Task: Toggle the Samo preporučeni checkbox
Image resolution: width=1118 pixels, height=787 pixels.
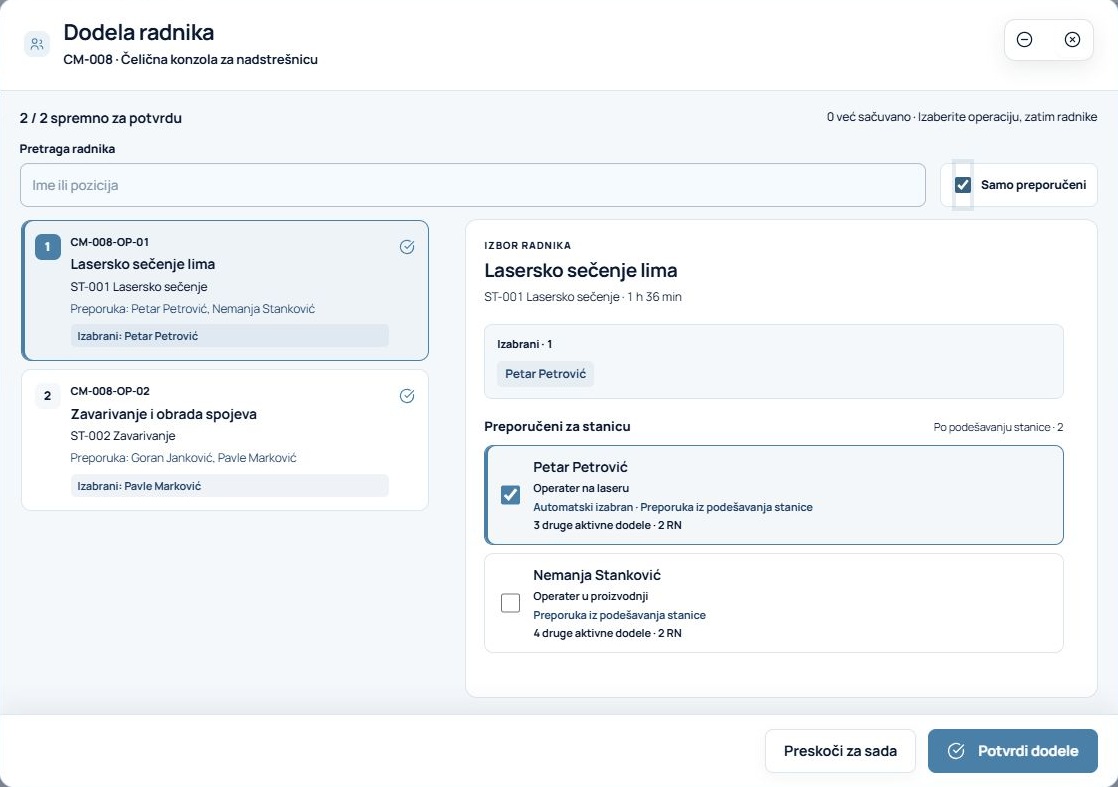Action: click(x=963, y=185)
